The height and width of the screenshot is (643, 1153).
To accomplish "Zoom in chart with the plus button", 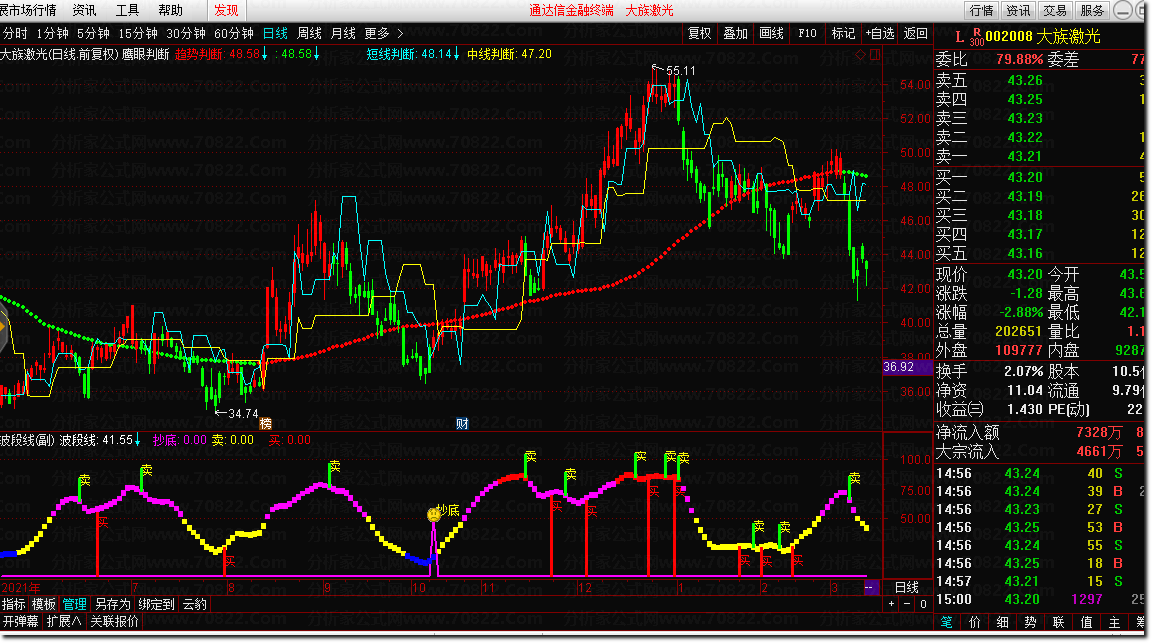I will point(891,604).
